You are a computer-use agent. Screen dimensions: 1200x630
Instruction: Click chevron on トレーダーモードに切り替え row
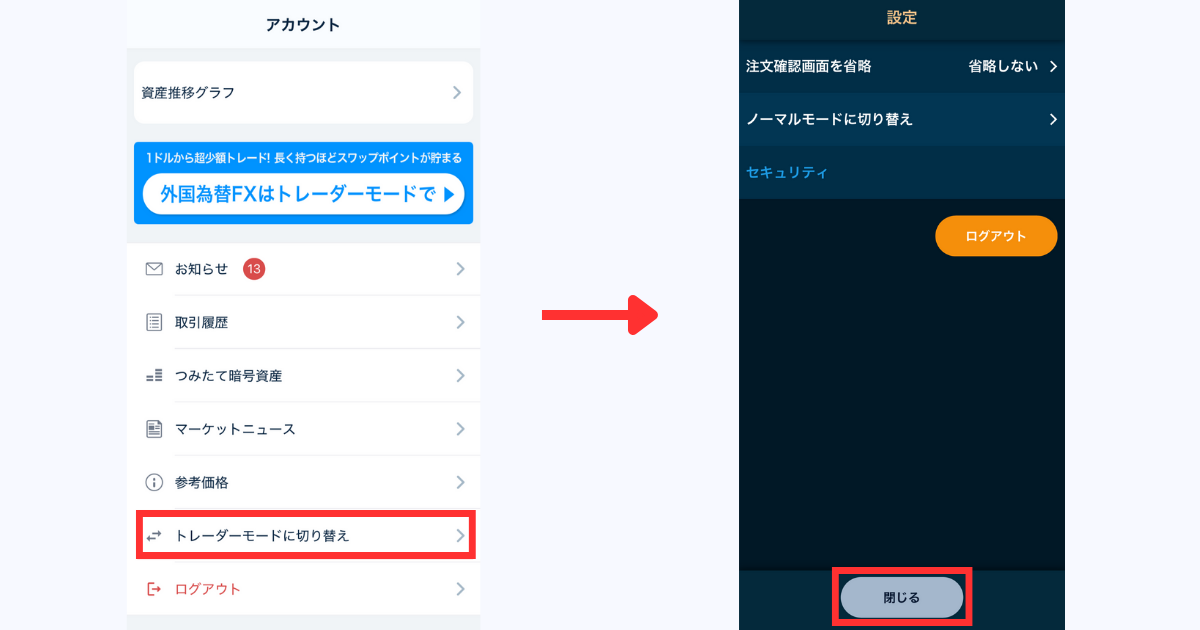pyautogui.click(x=460, y=536)
